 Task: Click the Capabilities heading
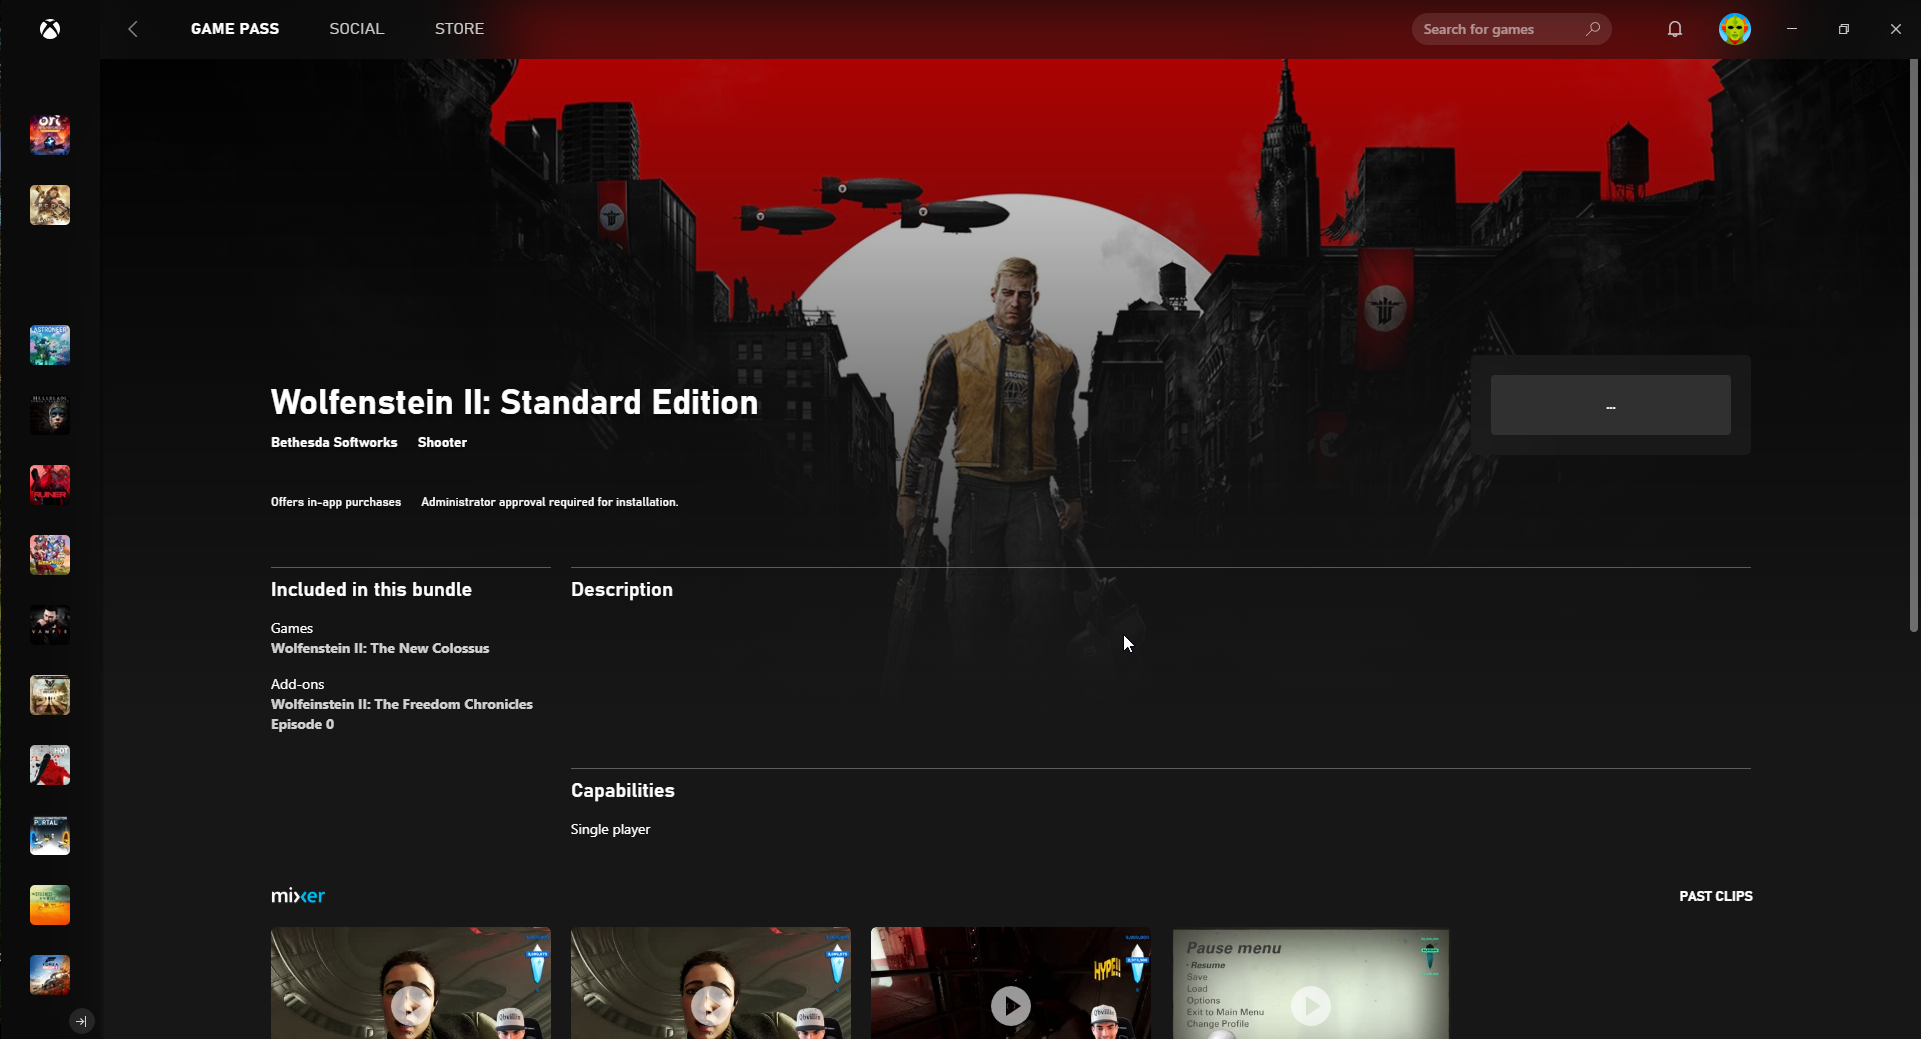[623, 791]
